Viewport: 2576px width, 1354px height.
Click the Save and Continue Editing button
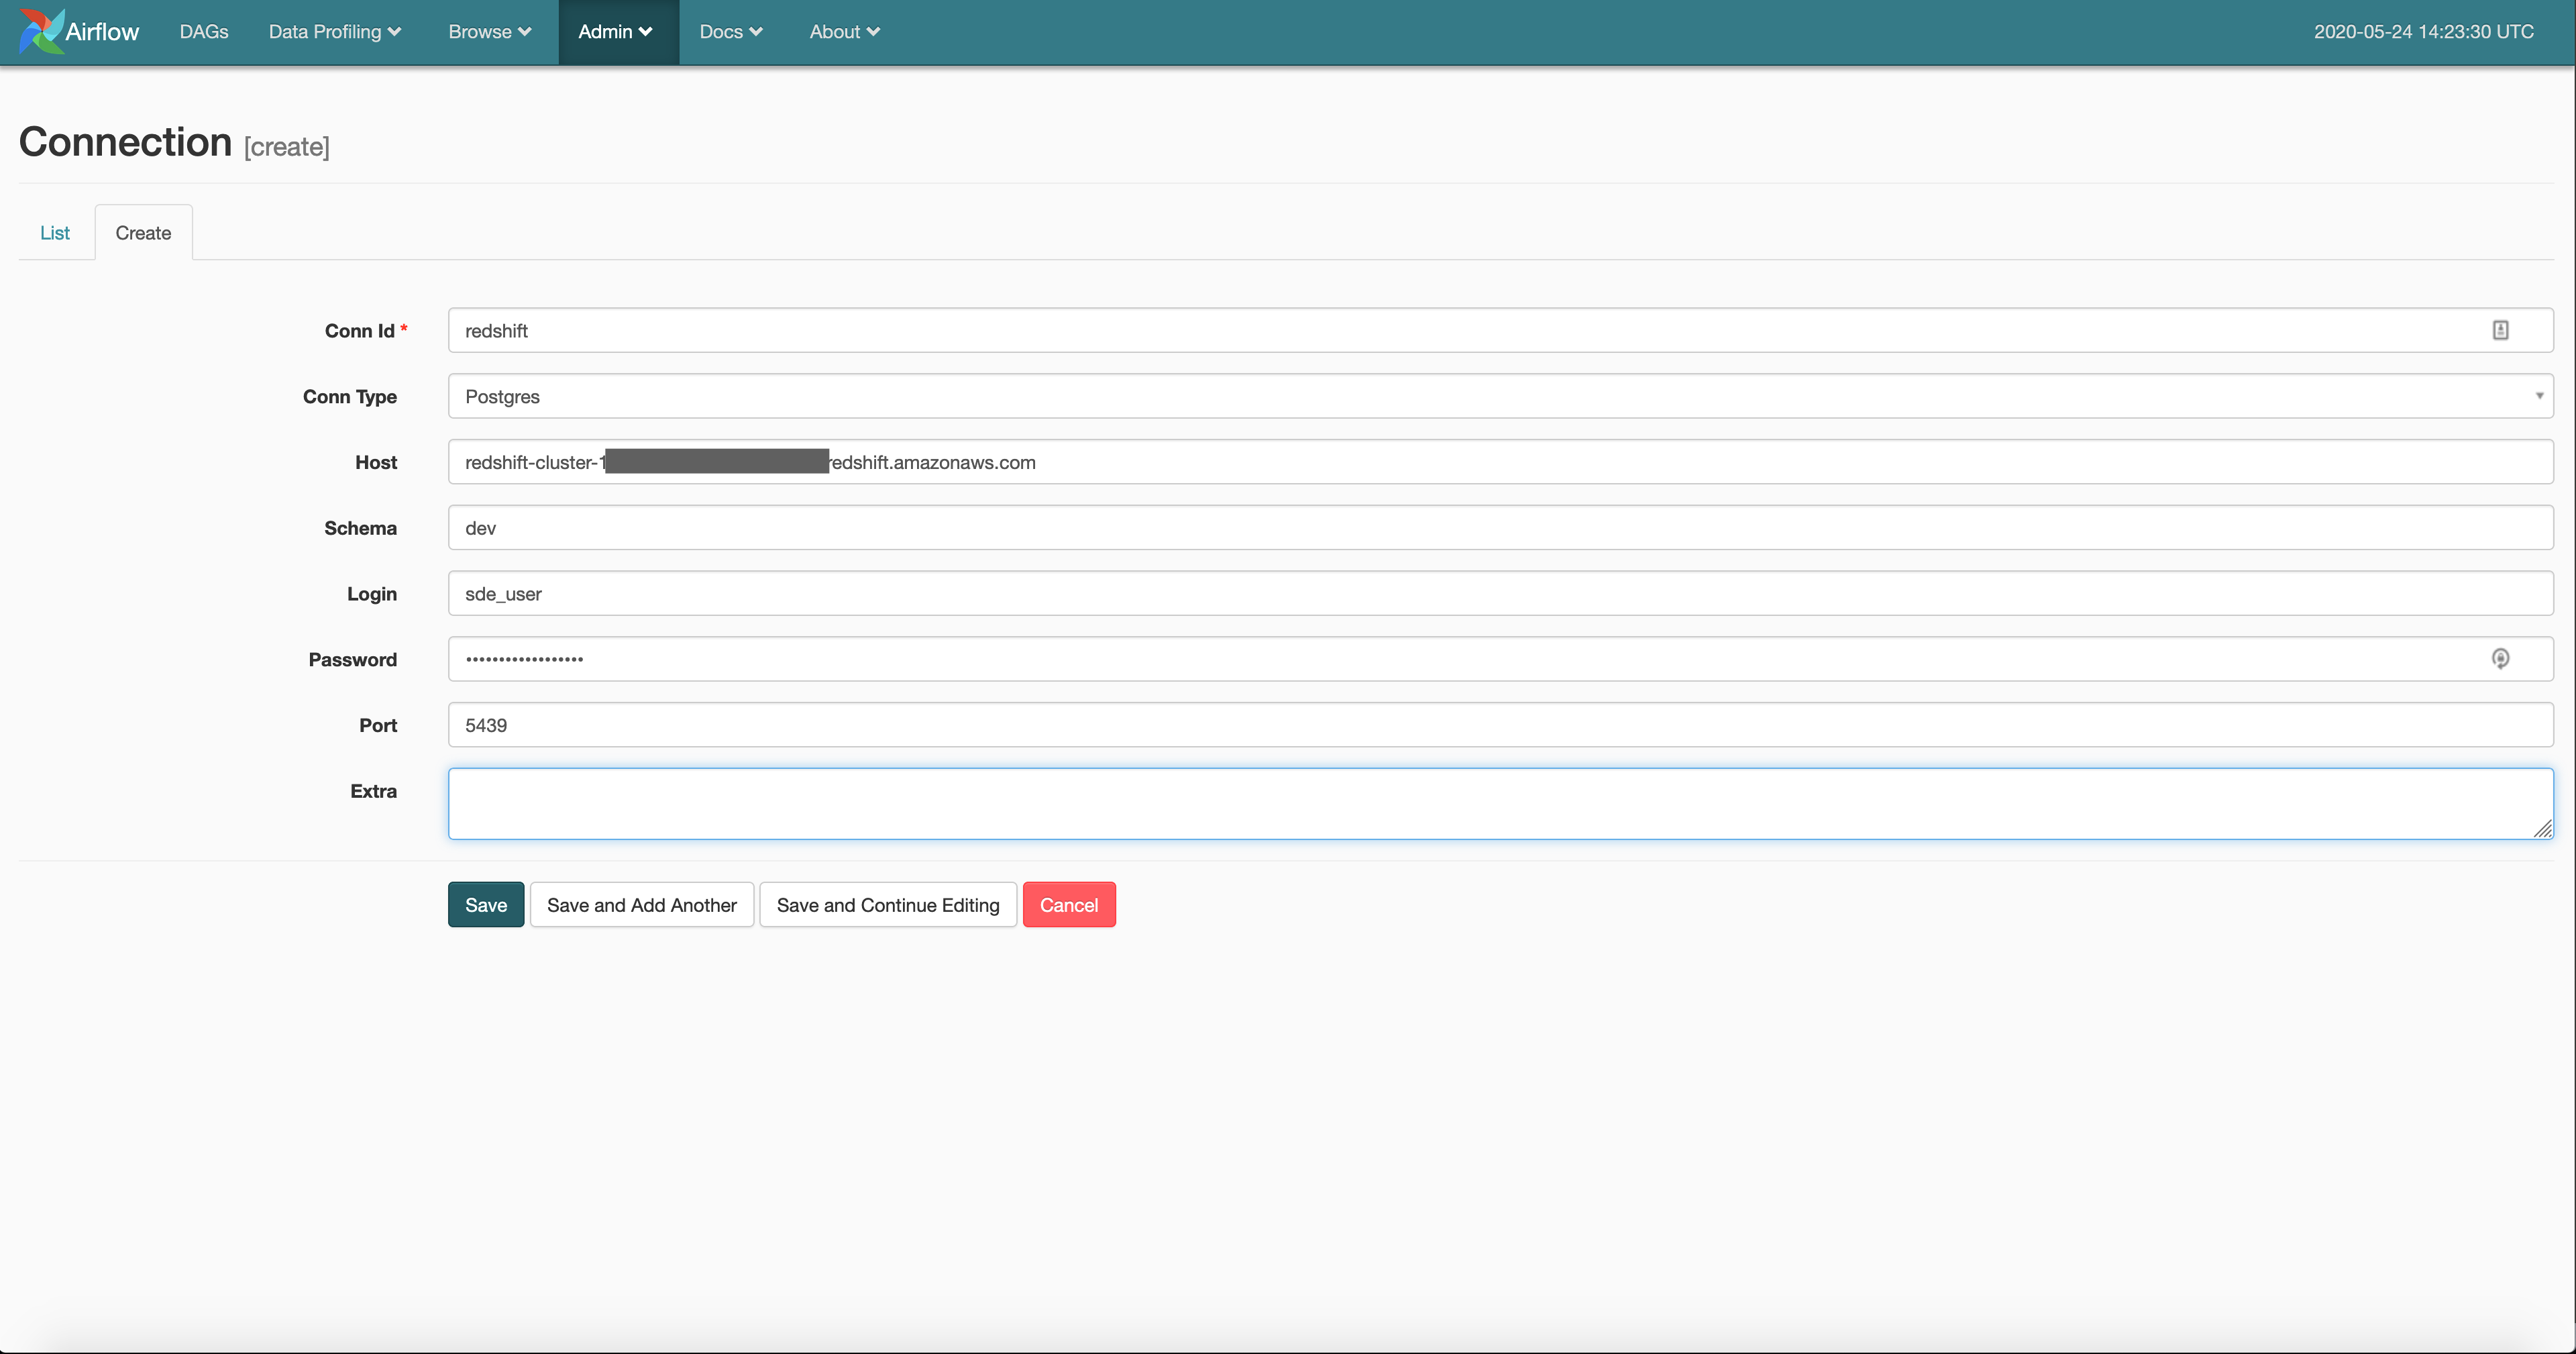pos(886,904)
